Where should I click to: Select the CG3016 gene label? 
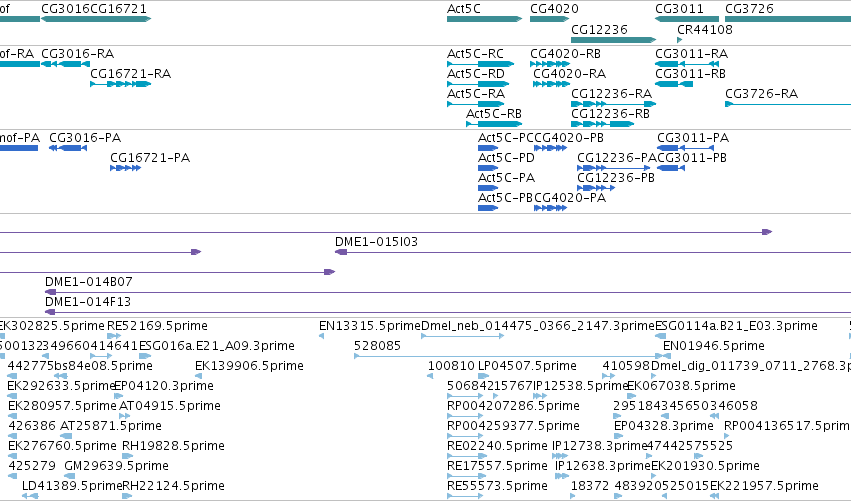pyautogui.click(x=65, y=9)
